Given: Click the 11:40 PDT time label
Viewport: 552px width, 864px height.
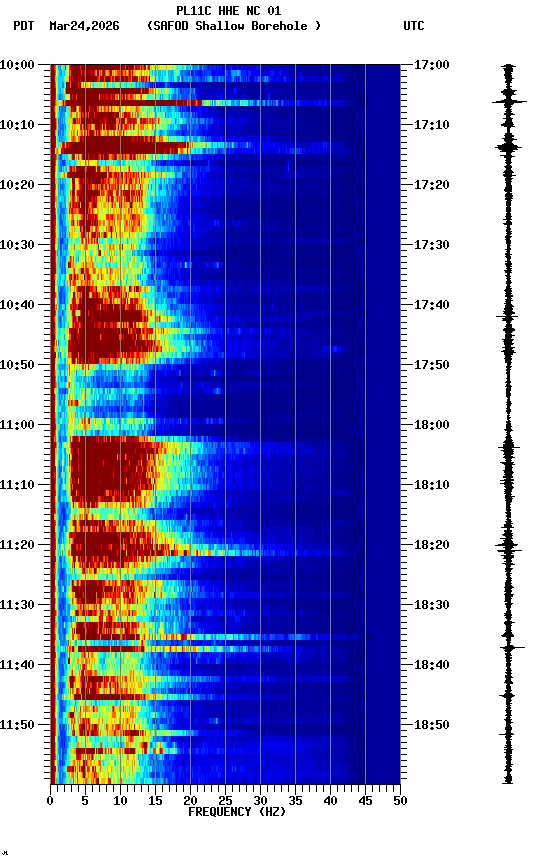Looking at the screenshot, I should 17,666.
